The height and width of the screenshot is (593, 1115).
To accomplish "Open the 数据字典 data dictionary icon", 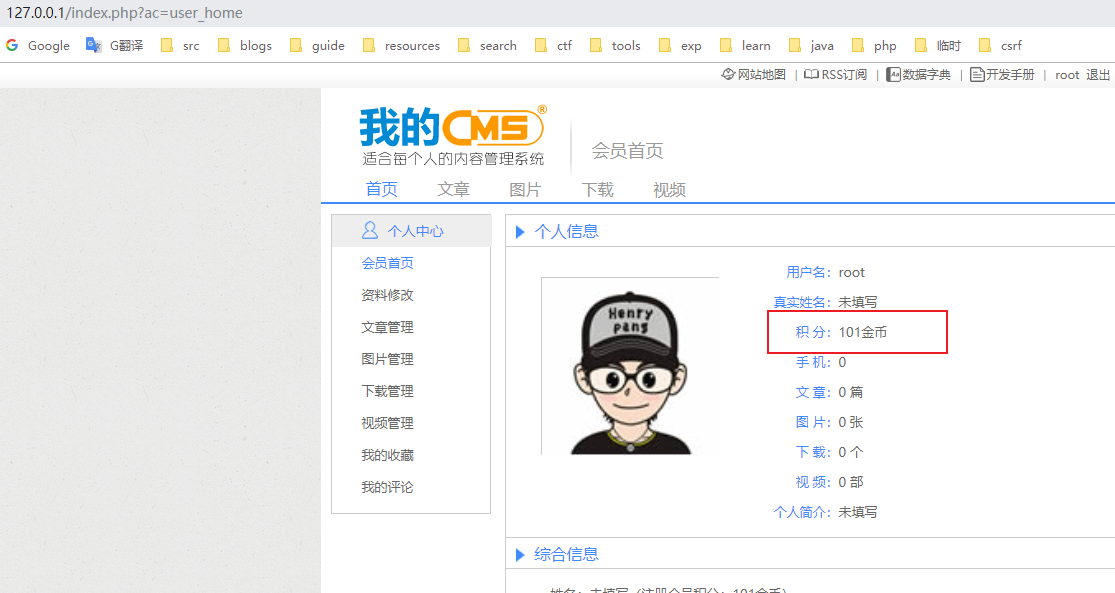I will pyautogui.click(x=893, y=75).
